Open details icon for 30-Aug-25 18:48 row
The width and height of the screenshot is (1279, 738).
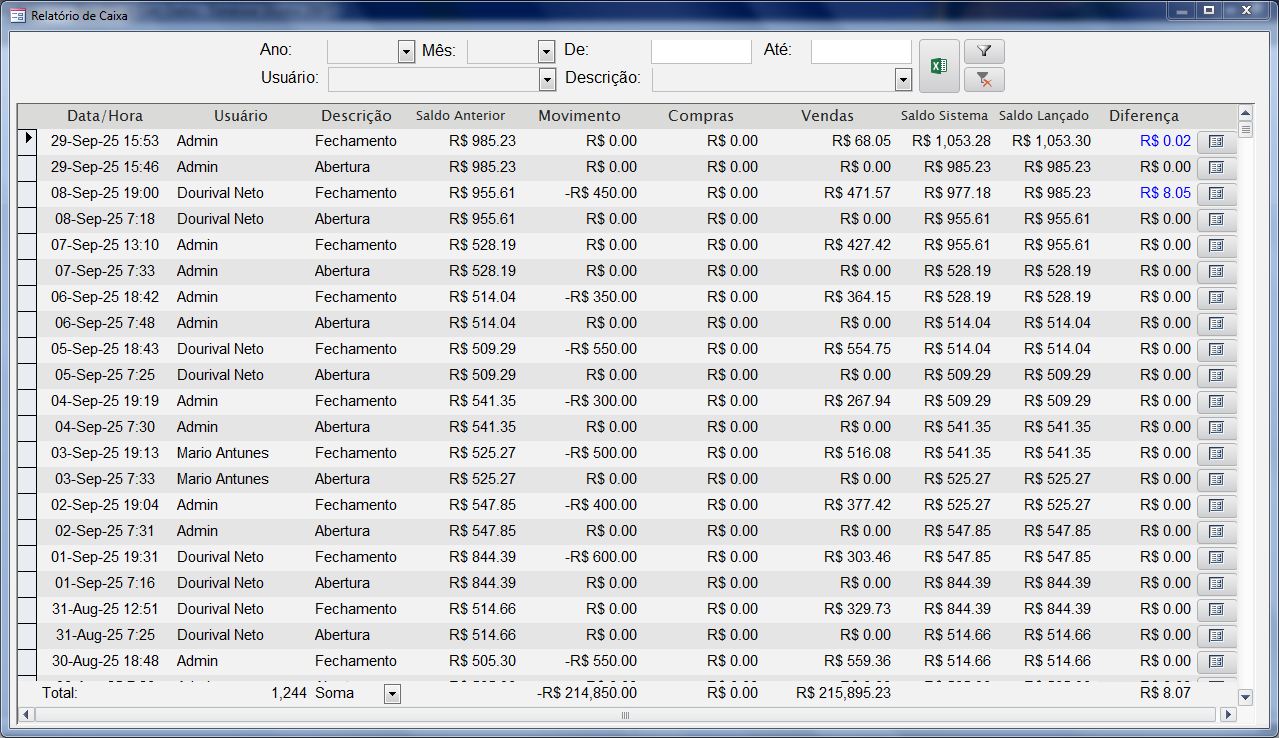click(x=1216, y=662)
